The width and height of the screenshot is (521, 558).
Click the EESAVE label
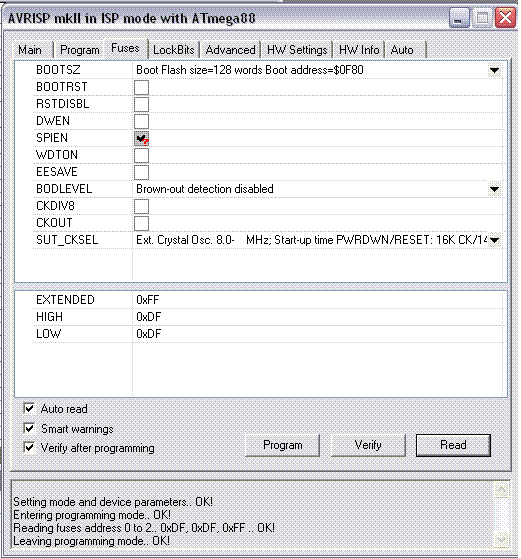click(57, 172)
